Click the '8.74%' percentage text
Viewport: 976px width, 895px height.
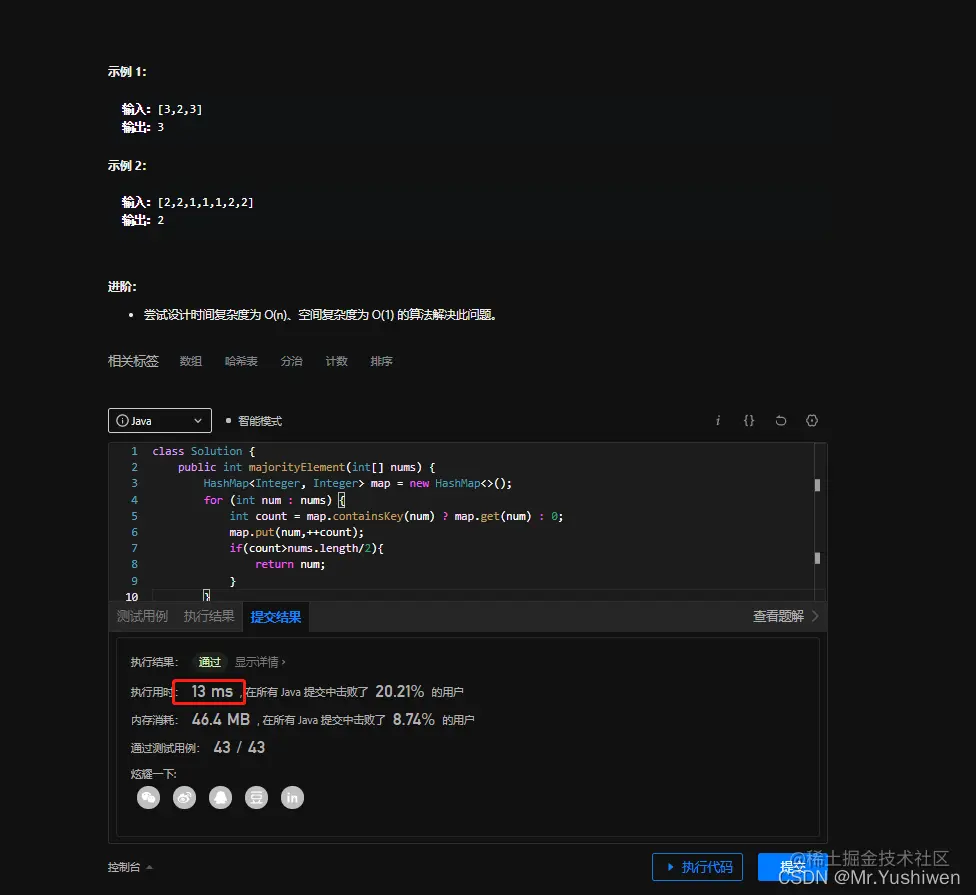pyautogui.click(x=413, y=719)
